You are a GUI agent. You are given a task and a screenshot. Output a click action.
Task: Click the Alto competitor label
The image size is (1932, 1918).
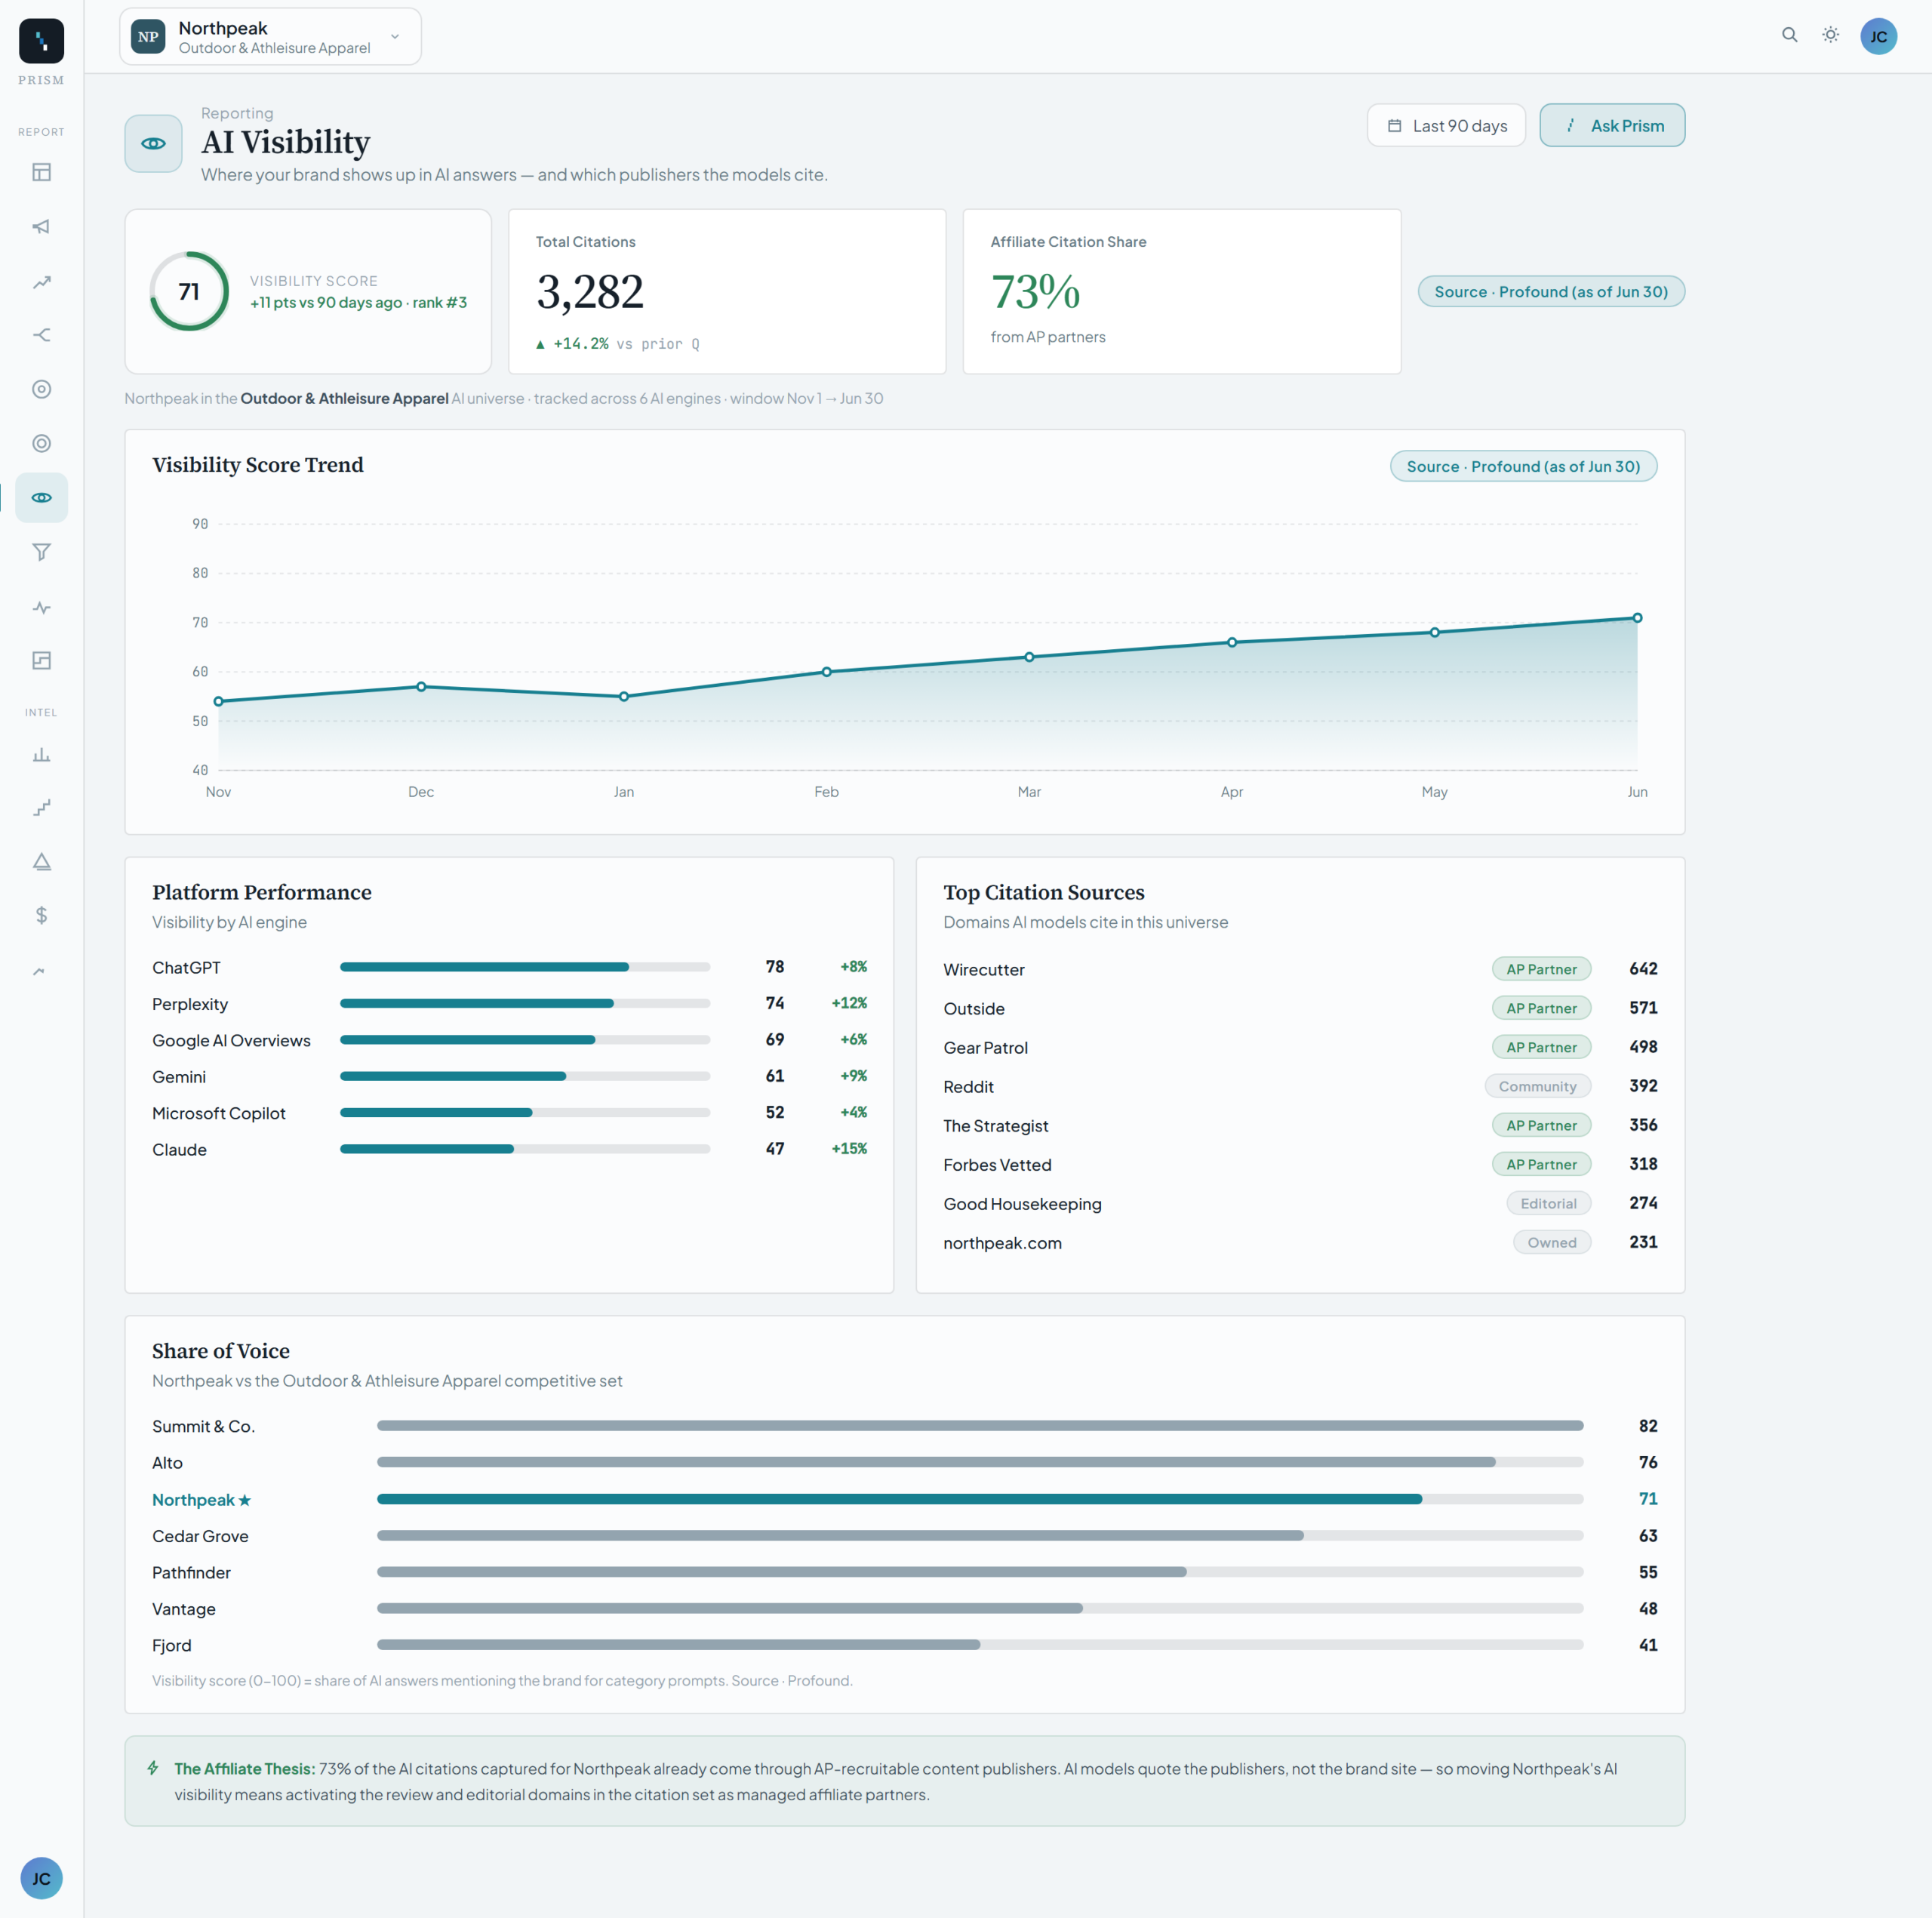click(x=167, y=1463)
